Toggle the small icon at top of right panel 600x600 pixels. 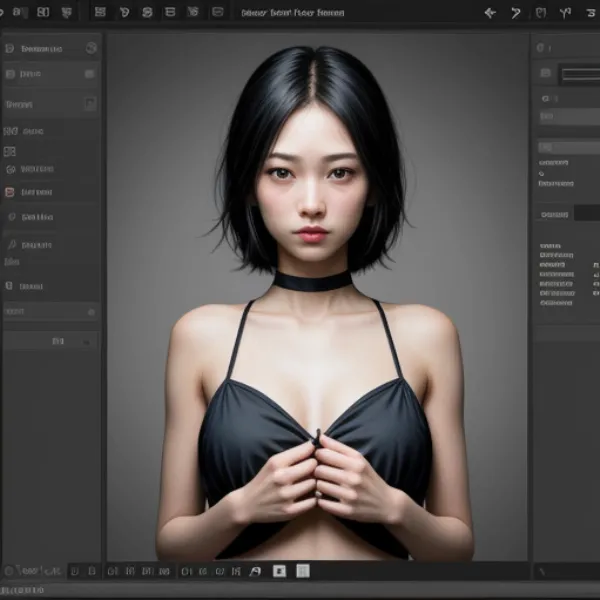click(x=541, y=48)
